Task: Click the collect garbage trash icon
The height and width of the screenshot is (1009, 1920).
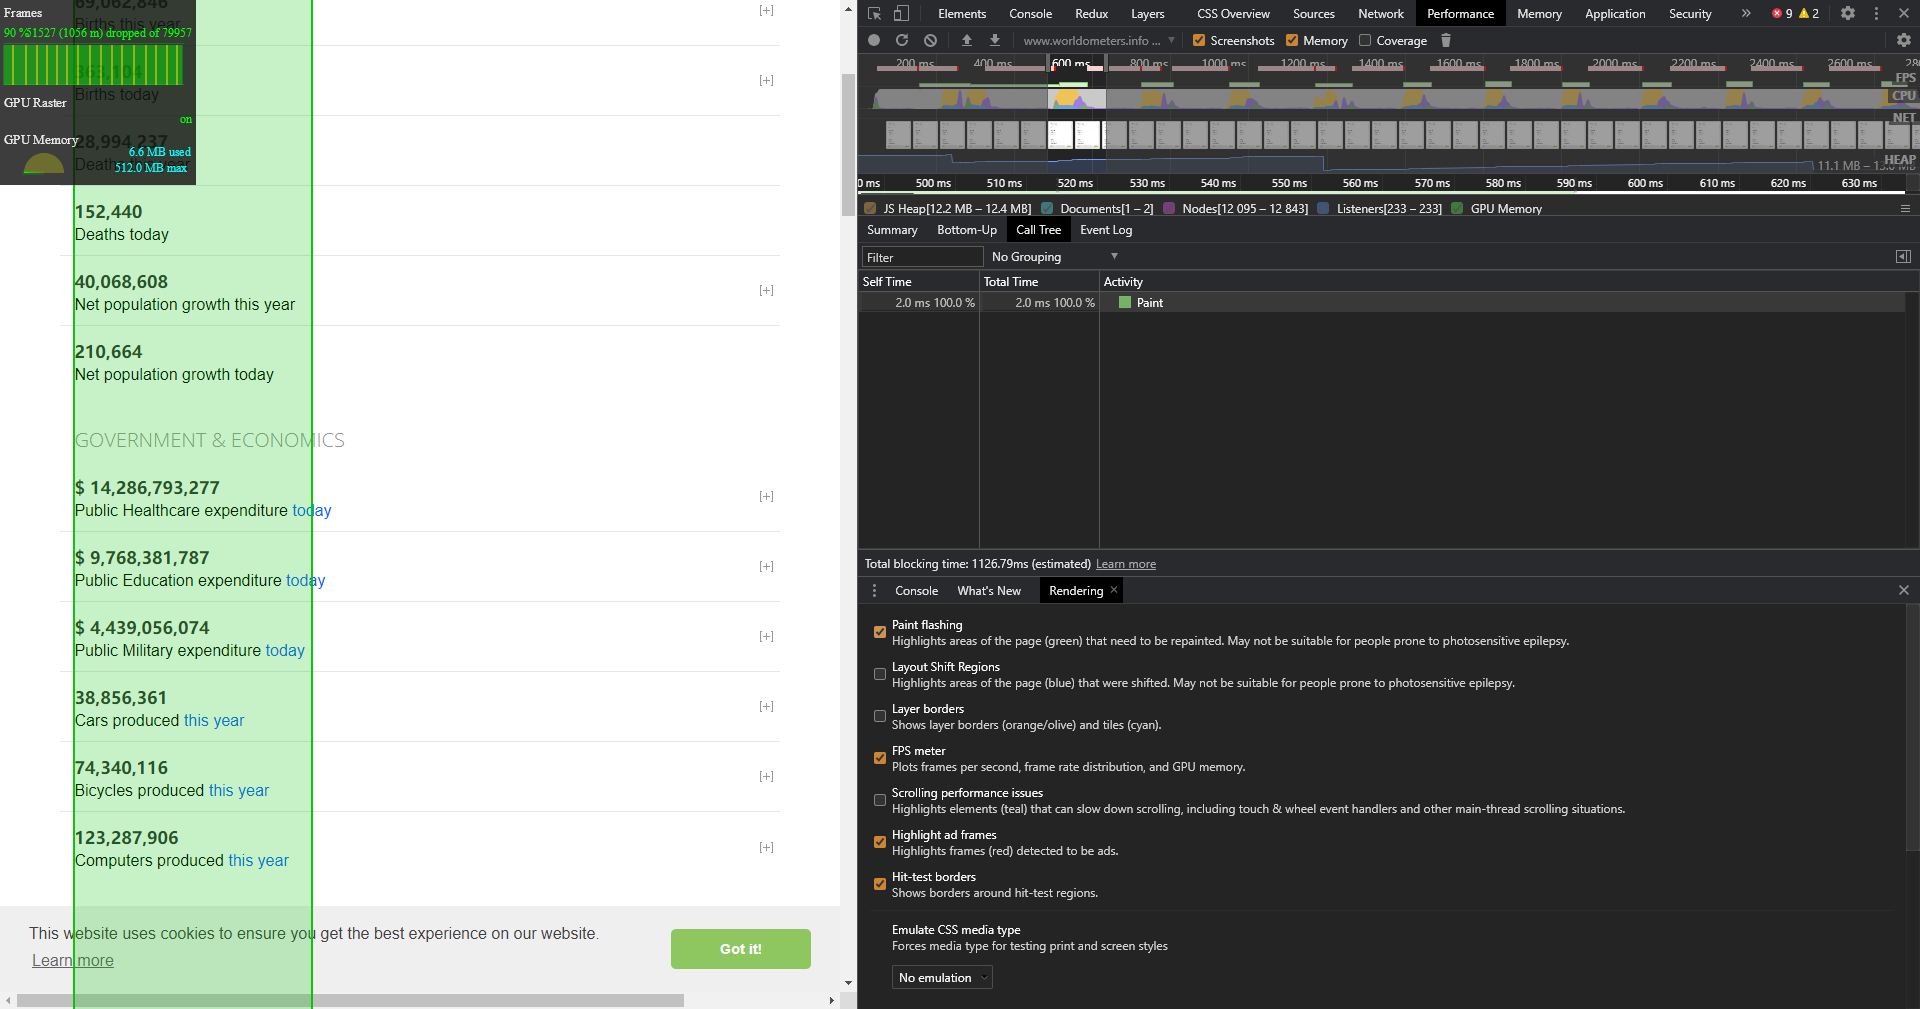Action: point(1445,41)
